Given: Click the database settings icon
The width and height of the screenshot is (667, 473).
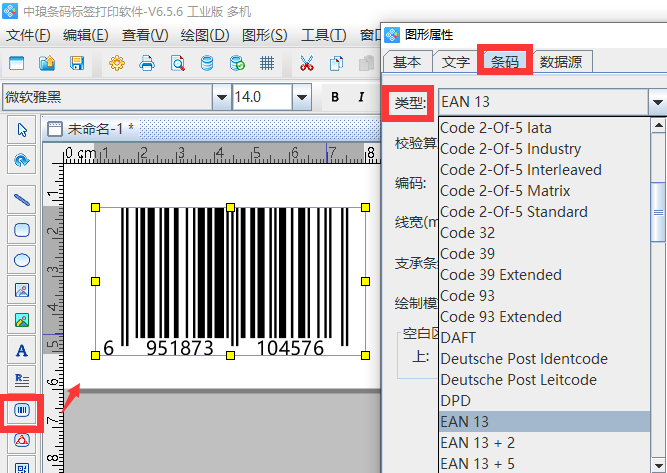Looking at the screenshot, I should pyautogui.click(x=207, y=63).
